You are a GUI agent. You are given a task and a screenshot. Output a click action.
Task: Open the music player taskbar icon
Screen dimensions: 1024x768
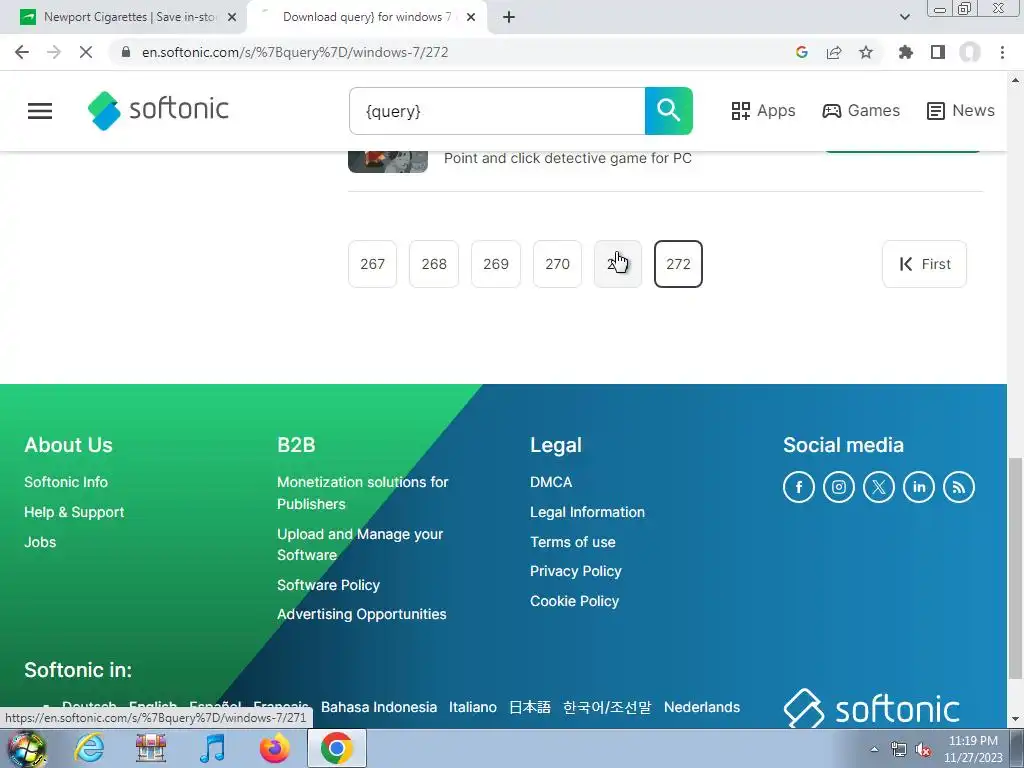point(212,748)
